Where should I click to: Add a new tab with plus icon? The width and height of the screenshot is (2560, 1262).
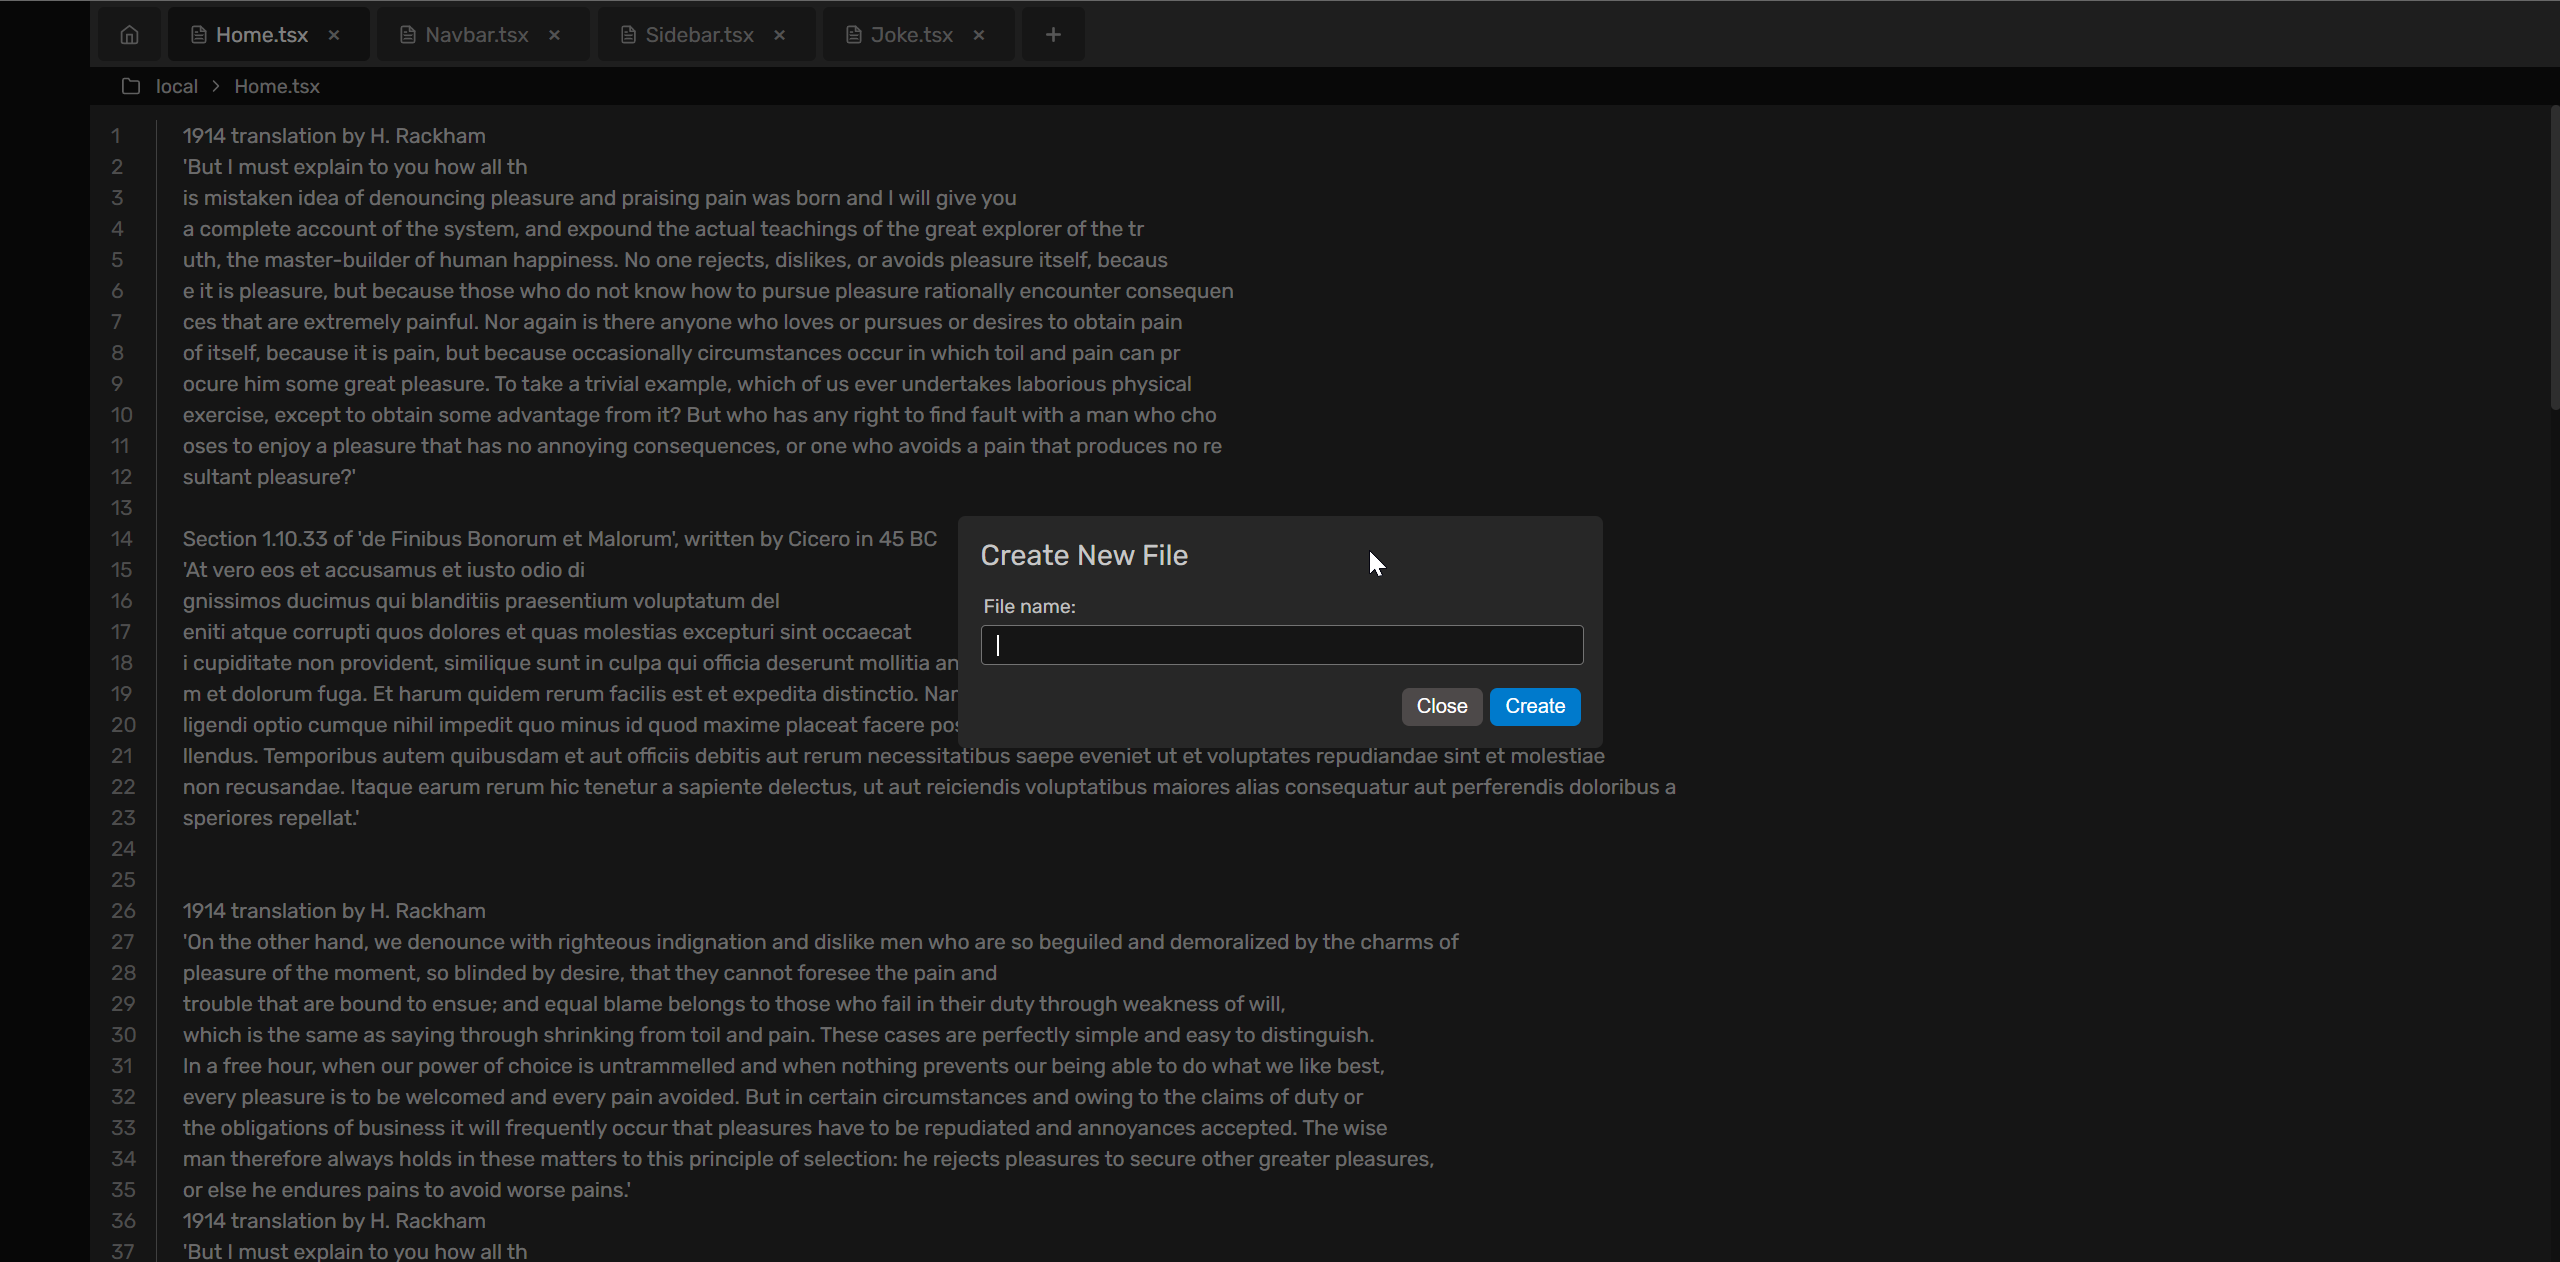click(1052, 35)
